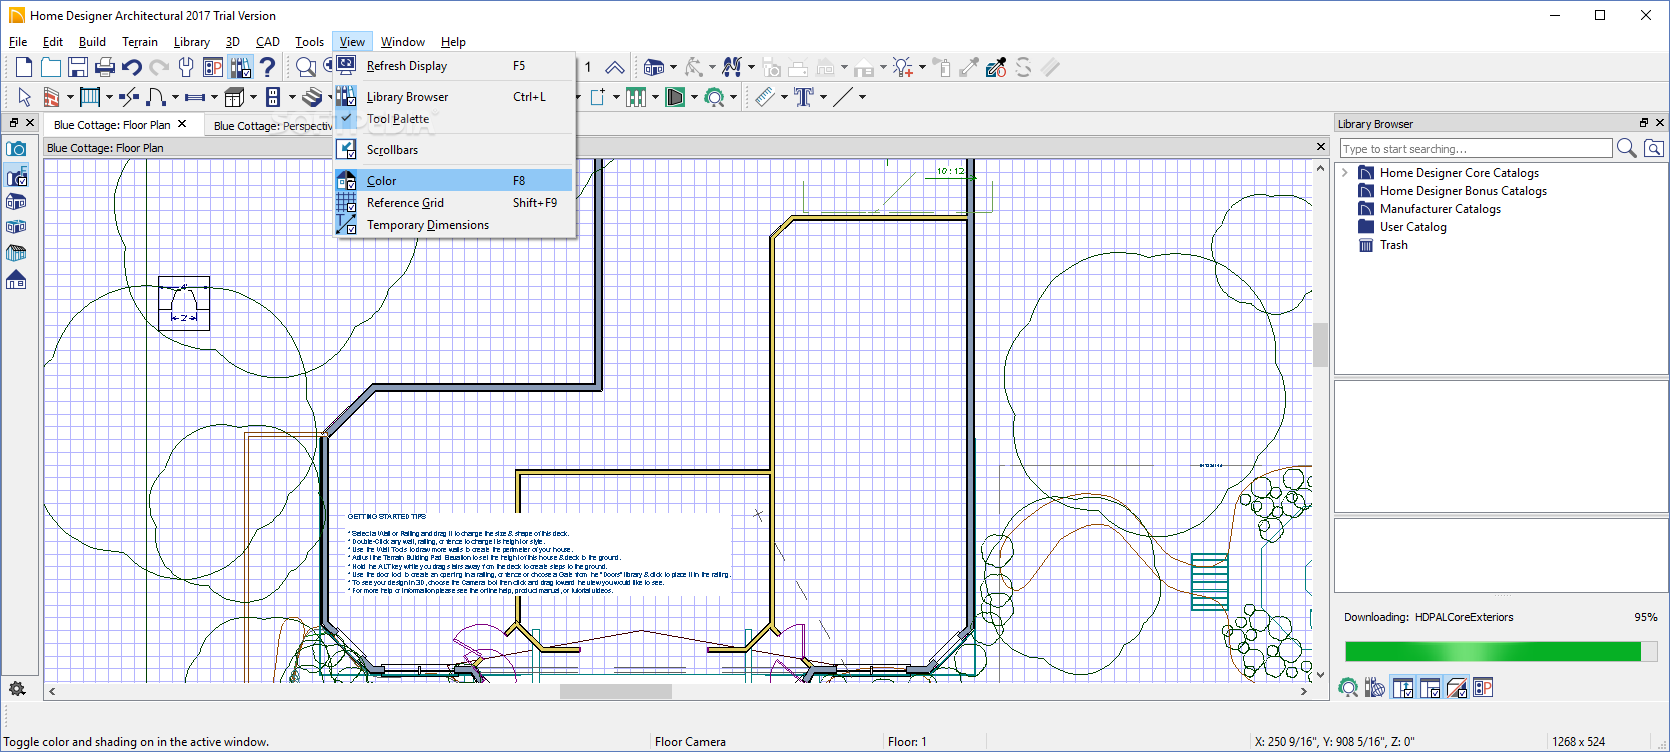Click the horizontal scrollbar thumb
This screenshot has width=1670, height=752.
pos(616,691)
